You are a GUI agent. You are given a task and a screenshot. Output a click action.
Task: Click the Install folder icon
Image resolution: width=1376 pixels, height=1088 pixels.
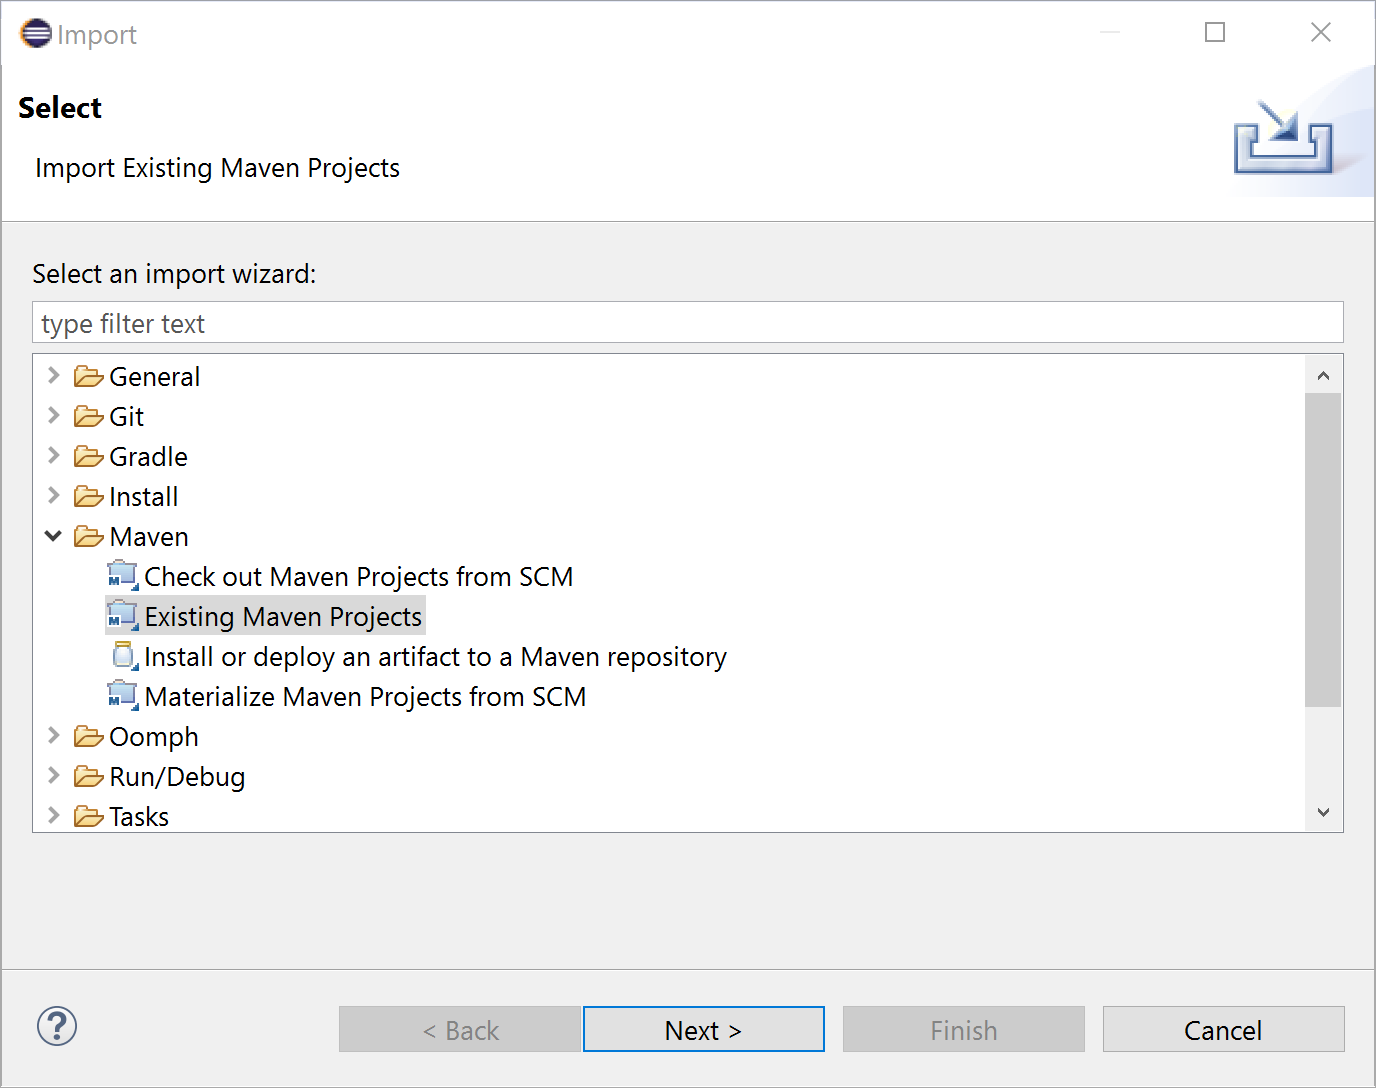89,497
